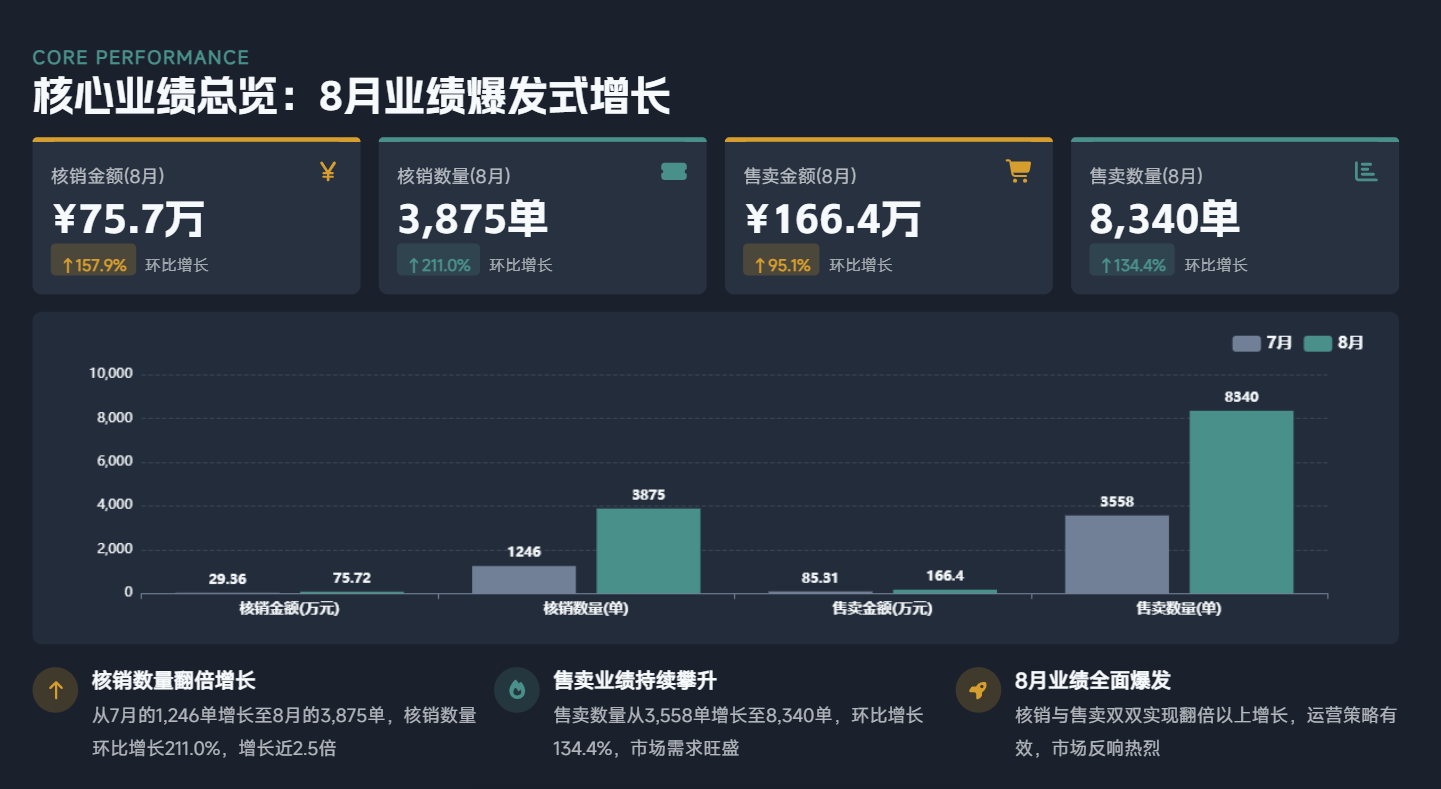
Task: Click the CORE PERFORMANCE subtitle
Action: [x=141, y=58]
